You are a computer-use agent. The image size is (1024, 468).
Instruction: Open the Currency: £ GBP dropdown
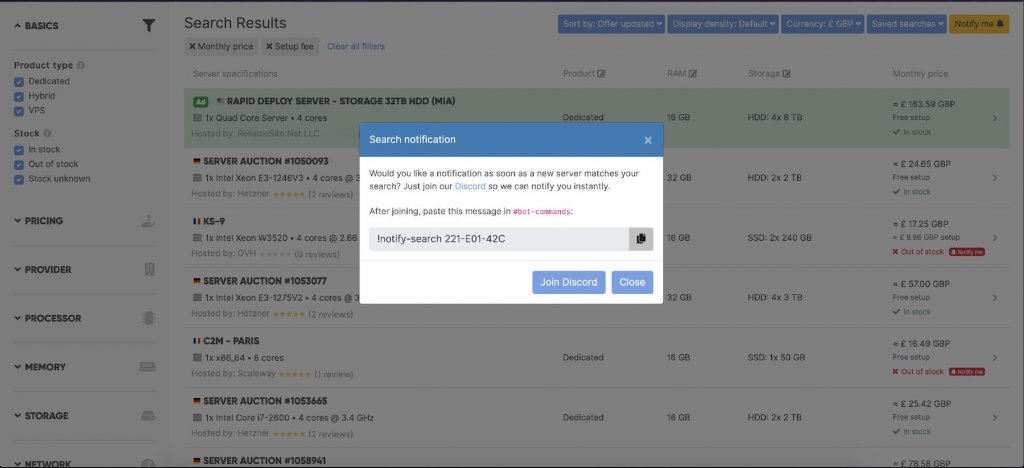pyautogui.click(x=823, y=24)
